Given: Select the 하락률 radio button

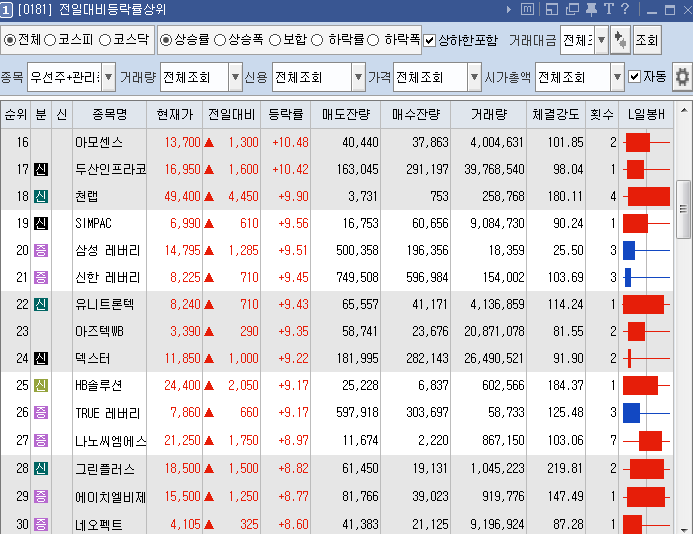Looking at the screenshot, I should (317, 40).
